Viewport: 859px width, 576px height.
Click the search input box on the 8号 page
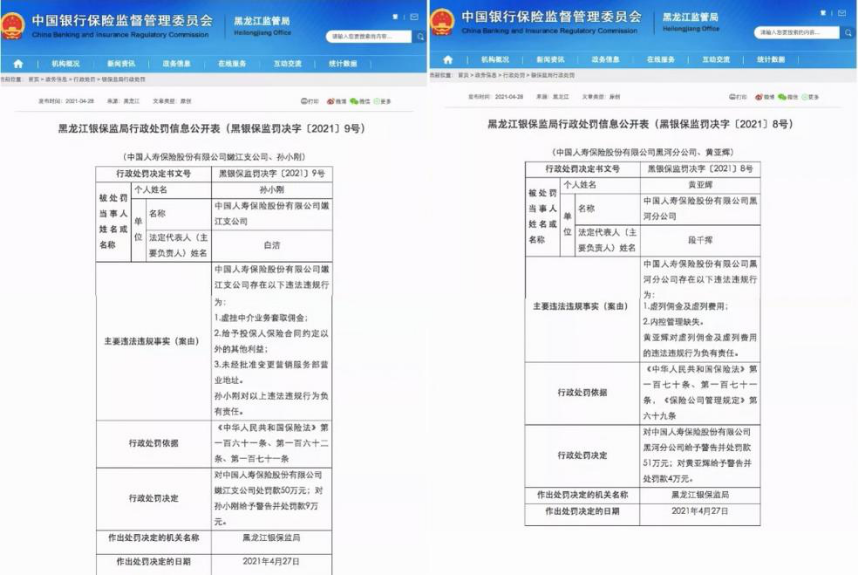797,32
